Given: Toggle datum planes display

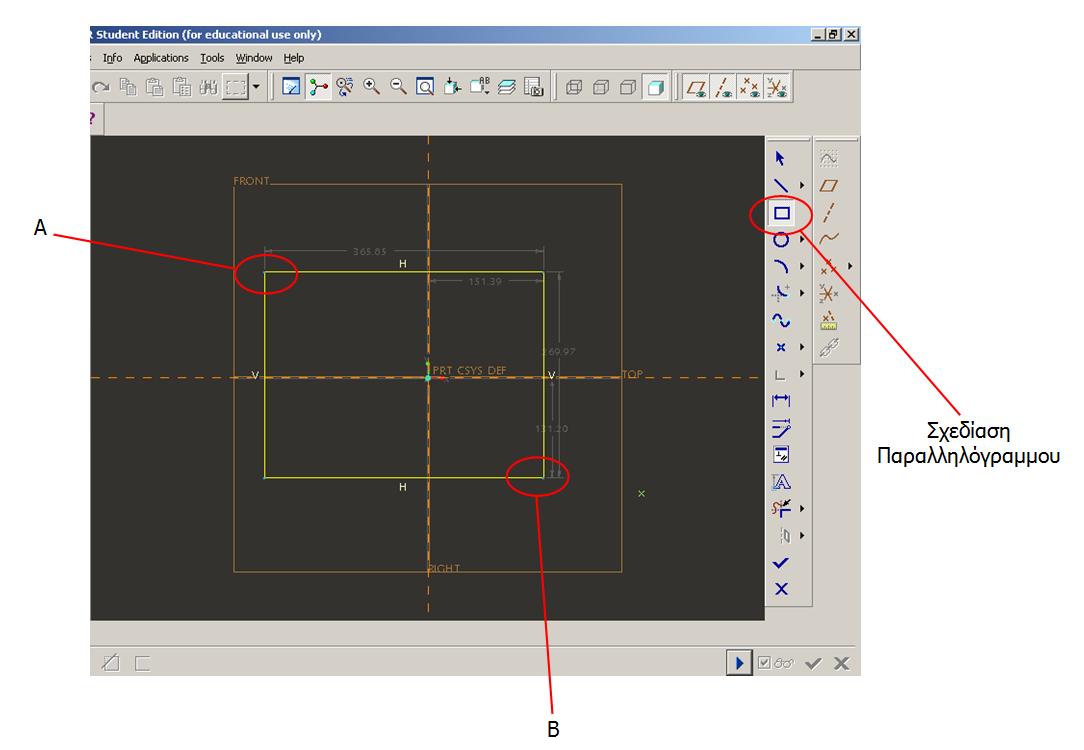Looking at the screenshot, I should pos(695,87).
